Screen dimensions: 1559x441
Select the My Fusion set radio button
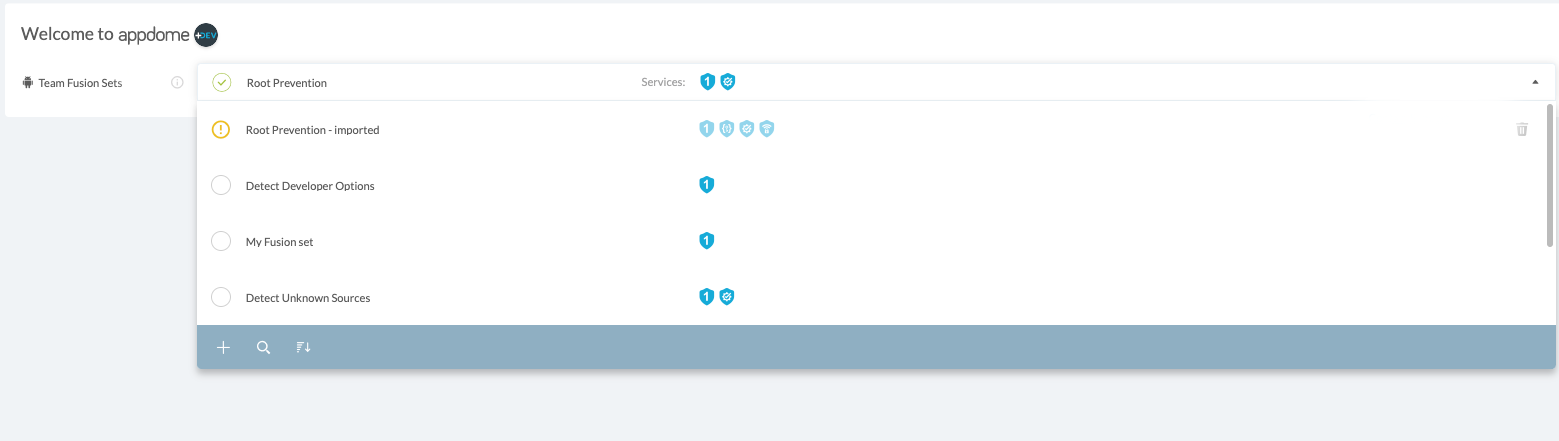[x=222, y=242]
